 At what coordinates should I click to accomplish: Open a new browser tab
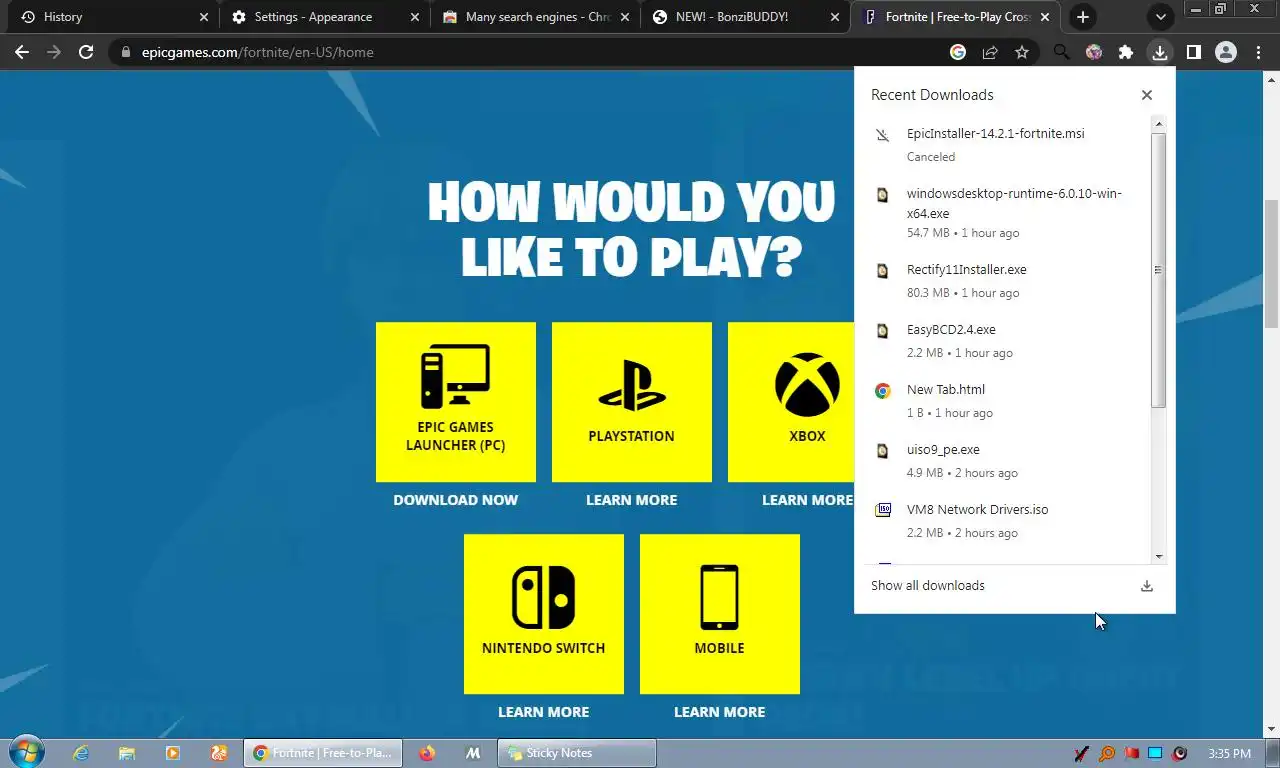point(1083,17)
